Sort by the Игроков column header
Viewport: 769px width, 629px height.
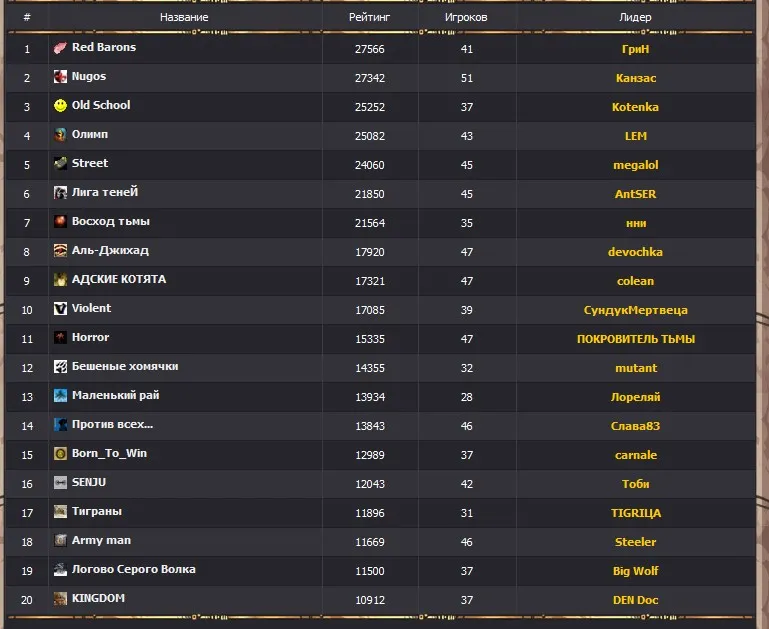[466, 17]
